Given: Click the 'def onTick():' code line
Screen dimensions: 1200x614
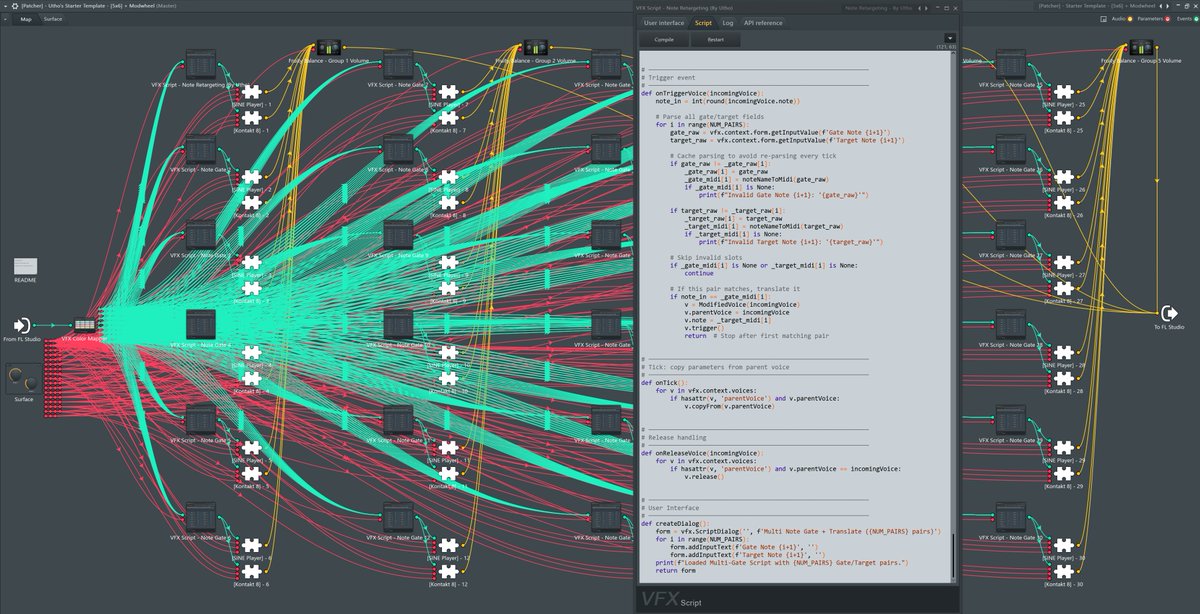Looking at the screenshot, I should click(663, 382).
